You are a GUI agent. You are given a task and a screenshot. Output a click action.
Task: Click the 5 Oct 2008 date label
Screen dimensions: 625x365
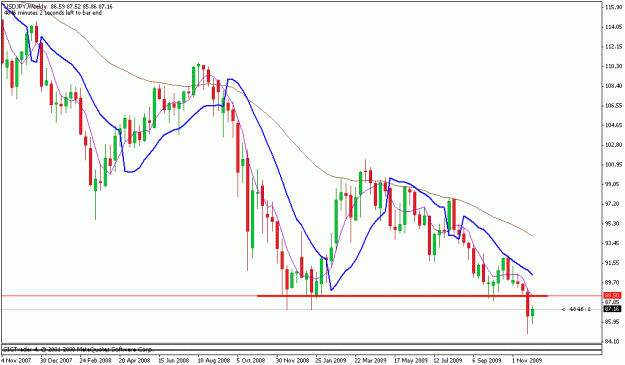[x=251, y=360]
